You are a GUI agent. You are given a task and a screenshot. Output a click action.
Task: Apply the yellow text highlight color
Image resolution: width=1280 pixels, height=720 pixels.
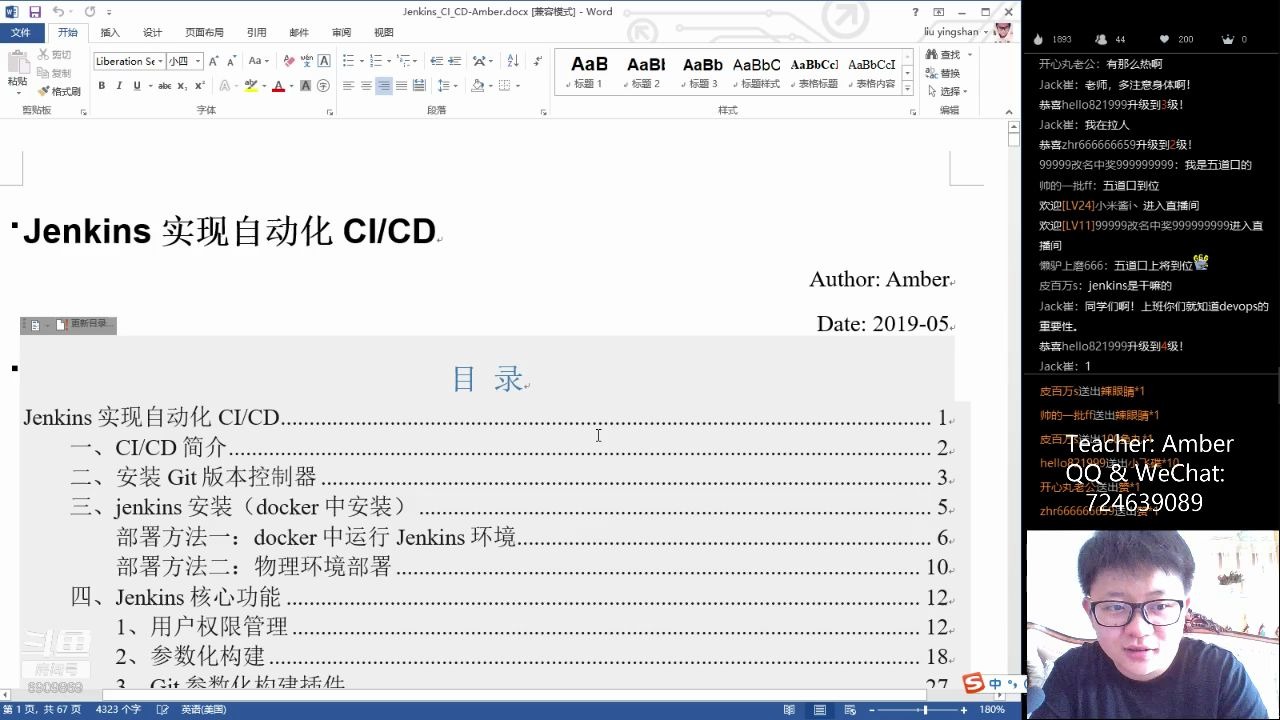click(251, 86)
